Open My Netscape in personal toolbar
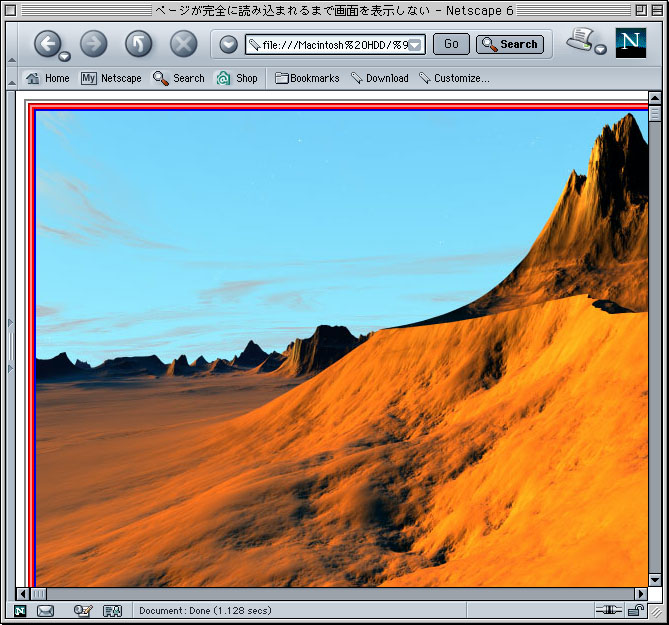The width and height of the screenshot is (669, 625). [x=111, y=78]
